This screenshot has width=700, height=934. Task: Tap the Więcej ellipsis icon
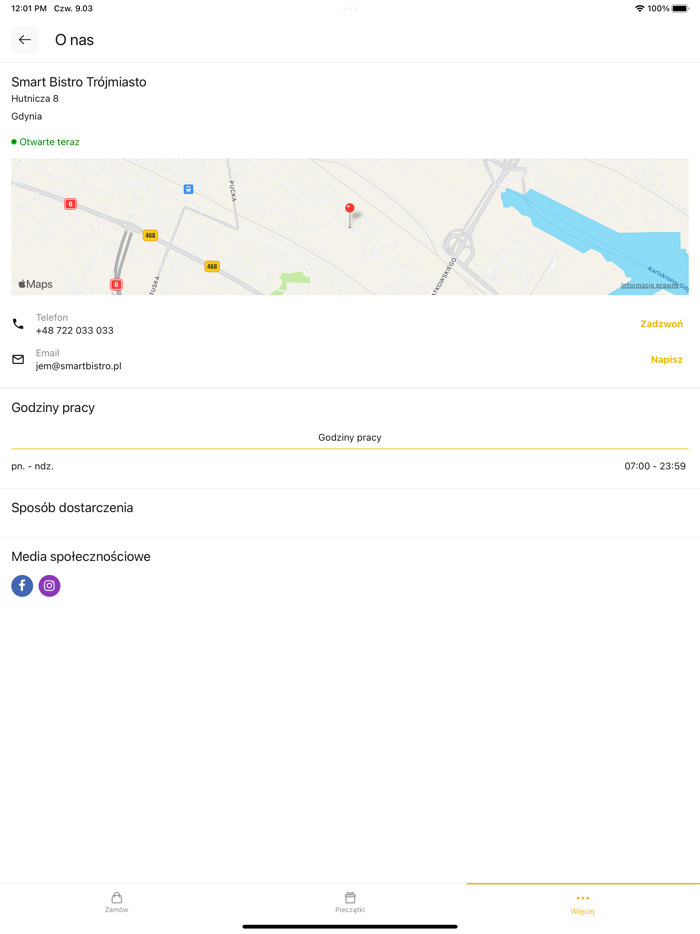pyautogui.click(x=582, y=899)
